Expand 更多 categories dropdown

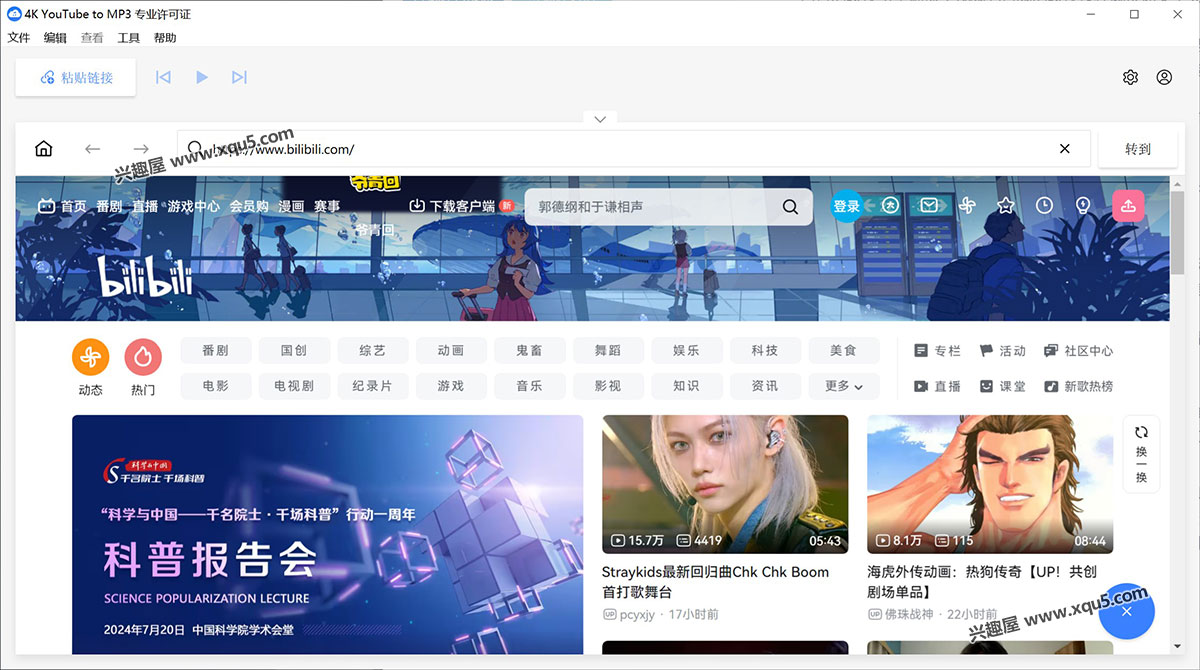[x=843, y=385]
